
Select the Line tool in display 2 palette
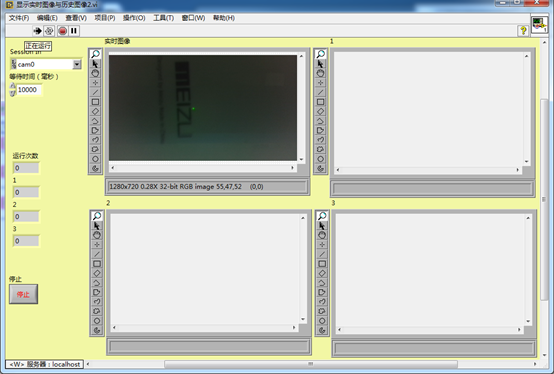(x=97, y=254)
